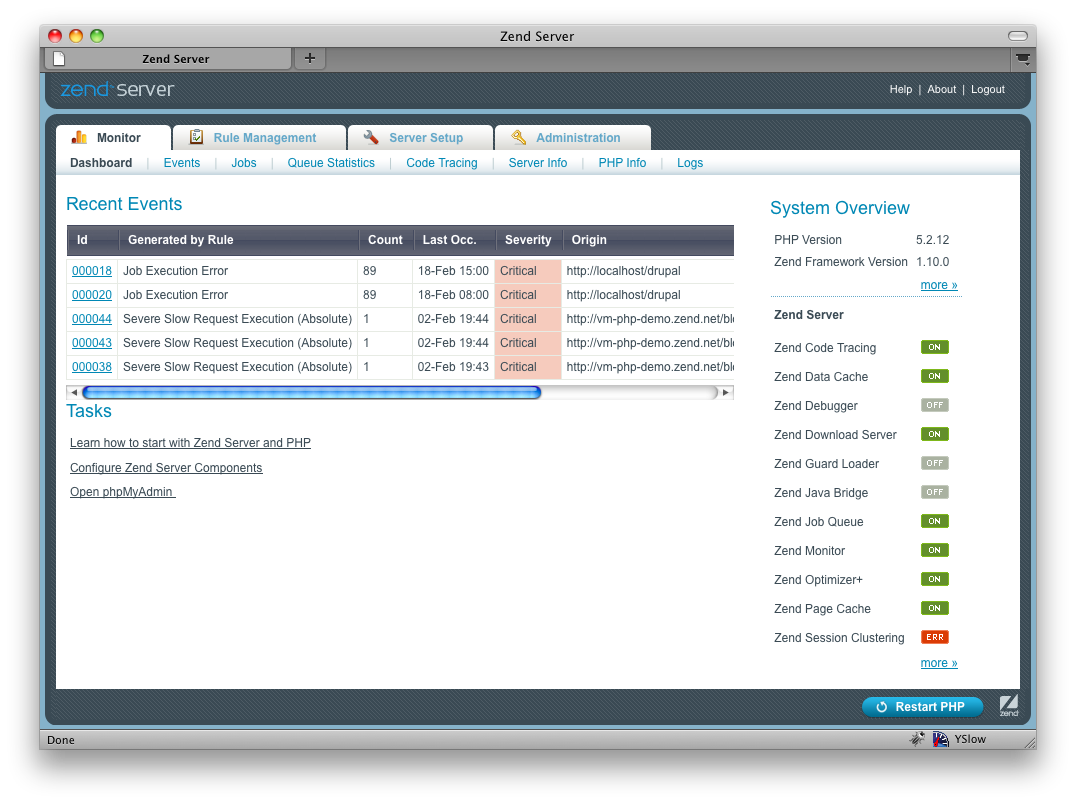The image size is (1076, 804).
Task: Toggle Zend Guard Loader OFF indicator
Action: tap(935, 463)
